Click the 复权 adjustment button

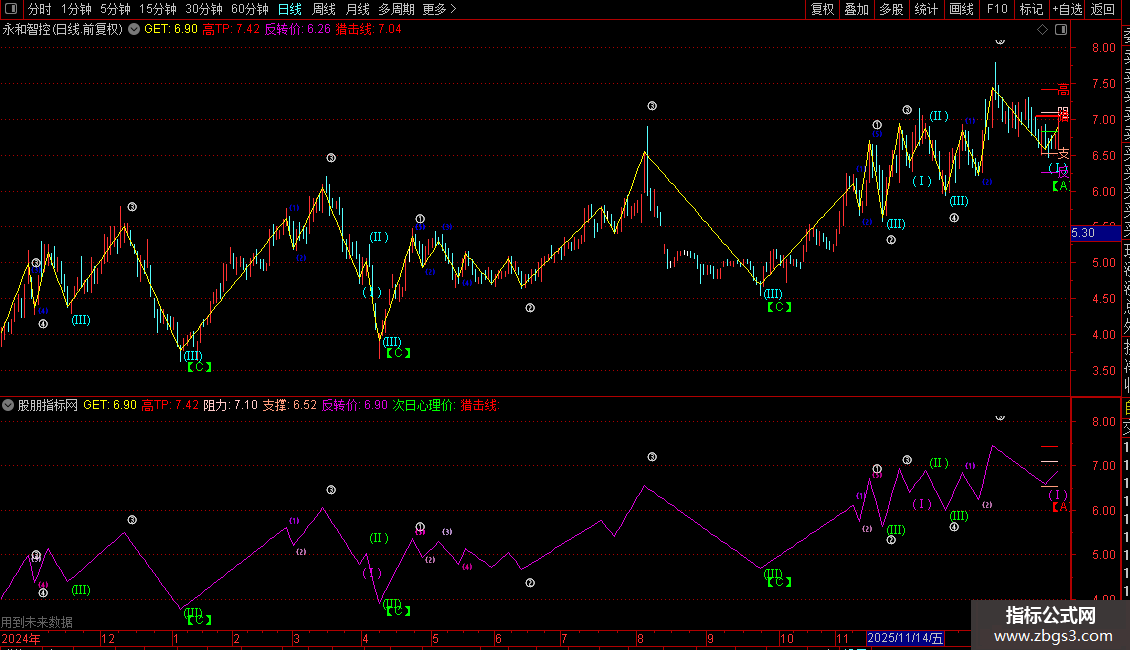(822, 9)
